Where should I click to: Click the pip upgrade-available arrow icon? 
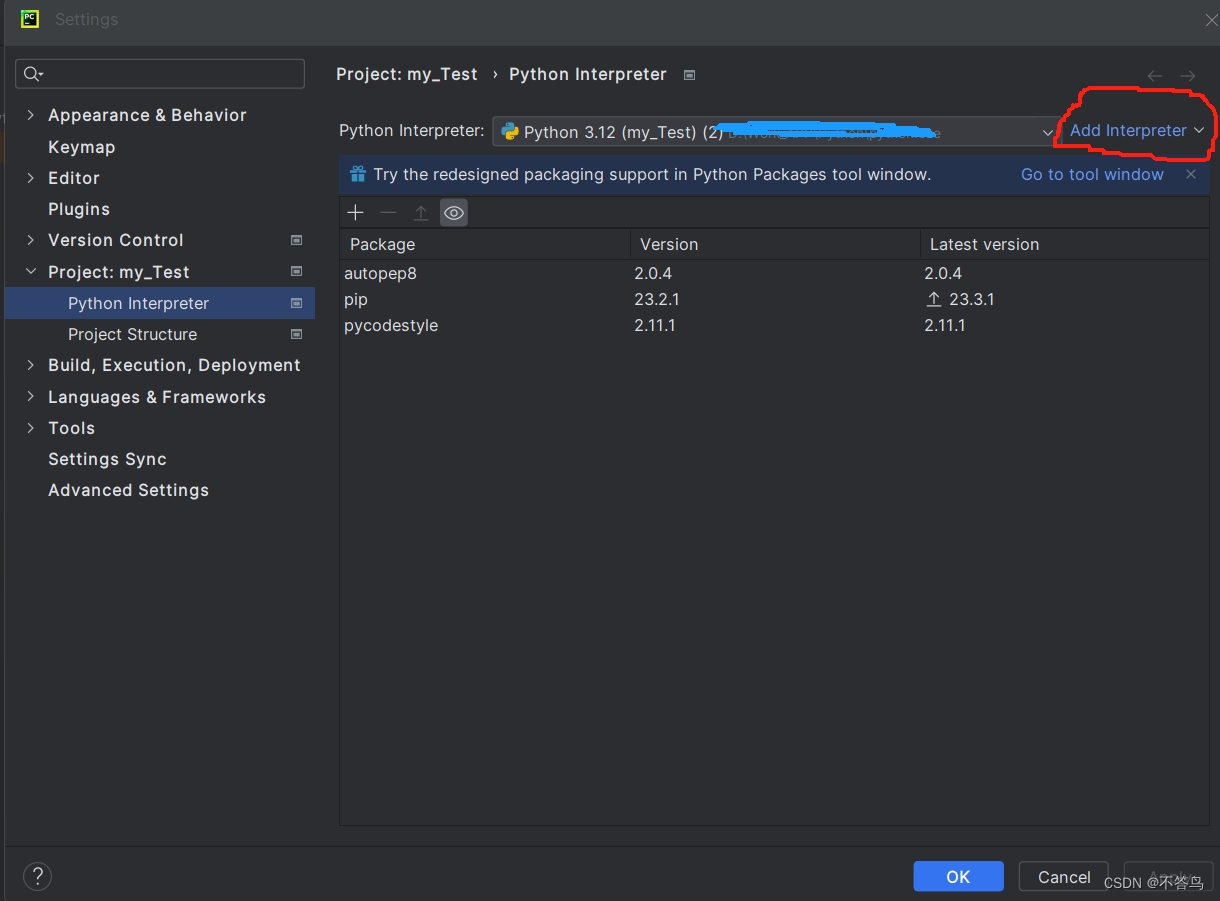pyautogui.click(x=933, y=299)
